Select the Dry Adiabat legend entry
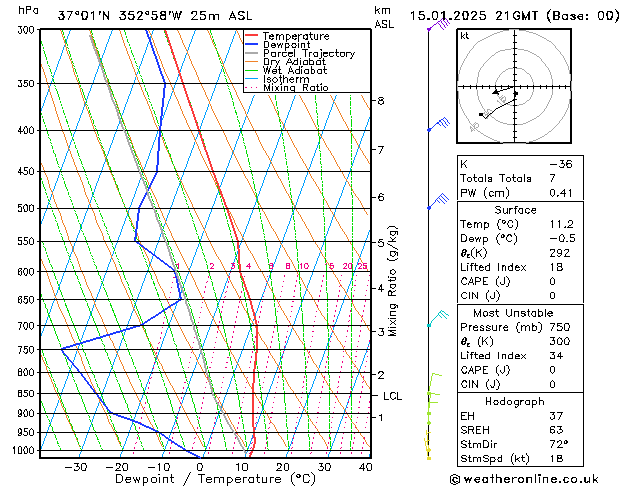 click(285, 62)
